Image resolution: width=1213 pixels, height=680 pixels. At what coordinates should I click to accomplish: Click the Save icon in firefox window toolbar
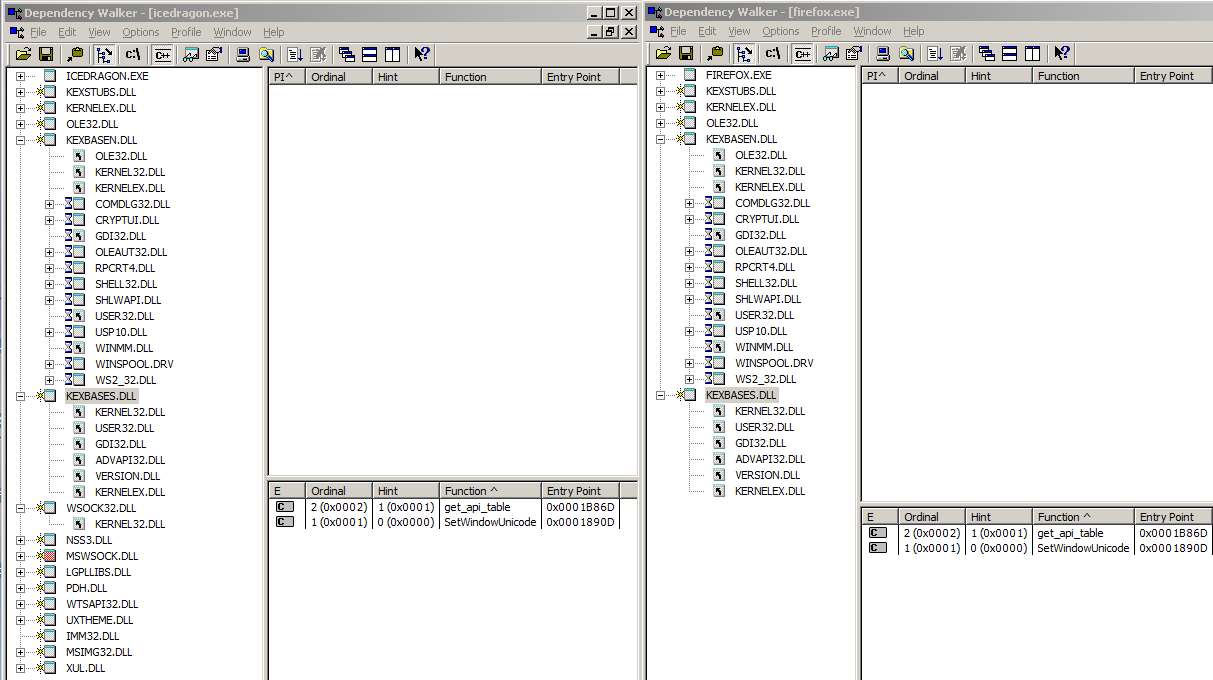[685, 54]
